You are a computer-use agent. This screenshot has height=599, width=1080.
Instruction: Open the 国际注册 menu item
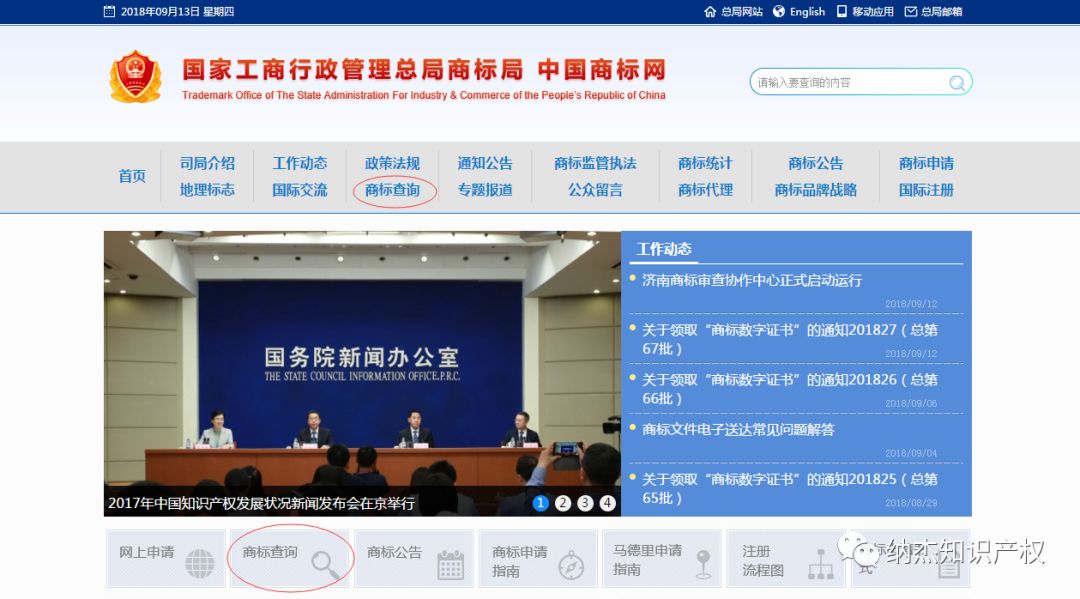[924, 191]
